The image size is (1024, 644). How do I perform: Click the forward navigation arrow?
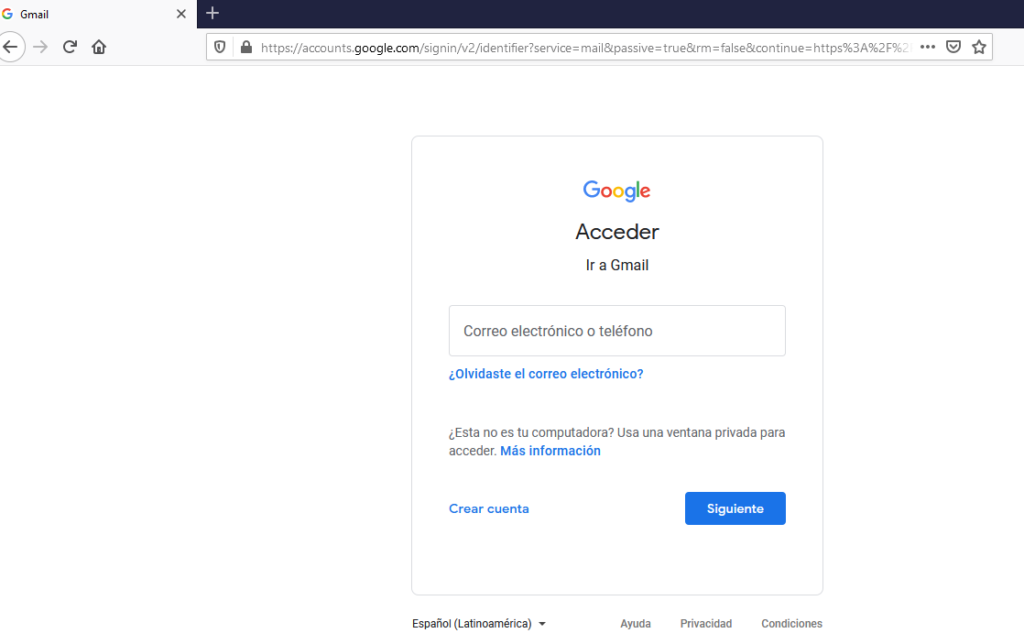coord(39,46)
